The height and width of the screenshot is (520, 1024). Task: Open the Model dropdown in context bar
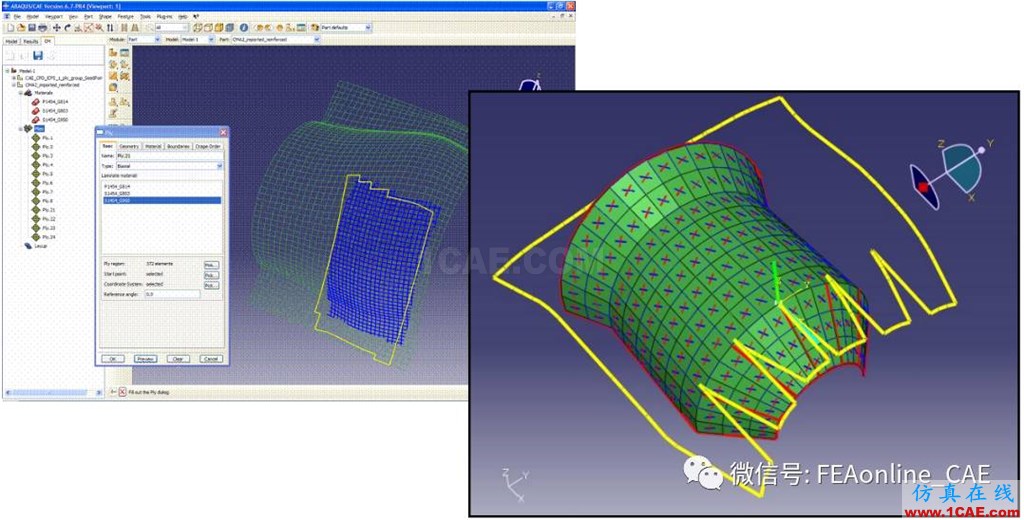pos(197,39)
